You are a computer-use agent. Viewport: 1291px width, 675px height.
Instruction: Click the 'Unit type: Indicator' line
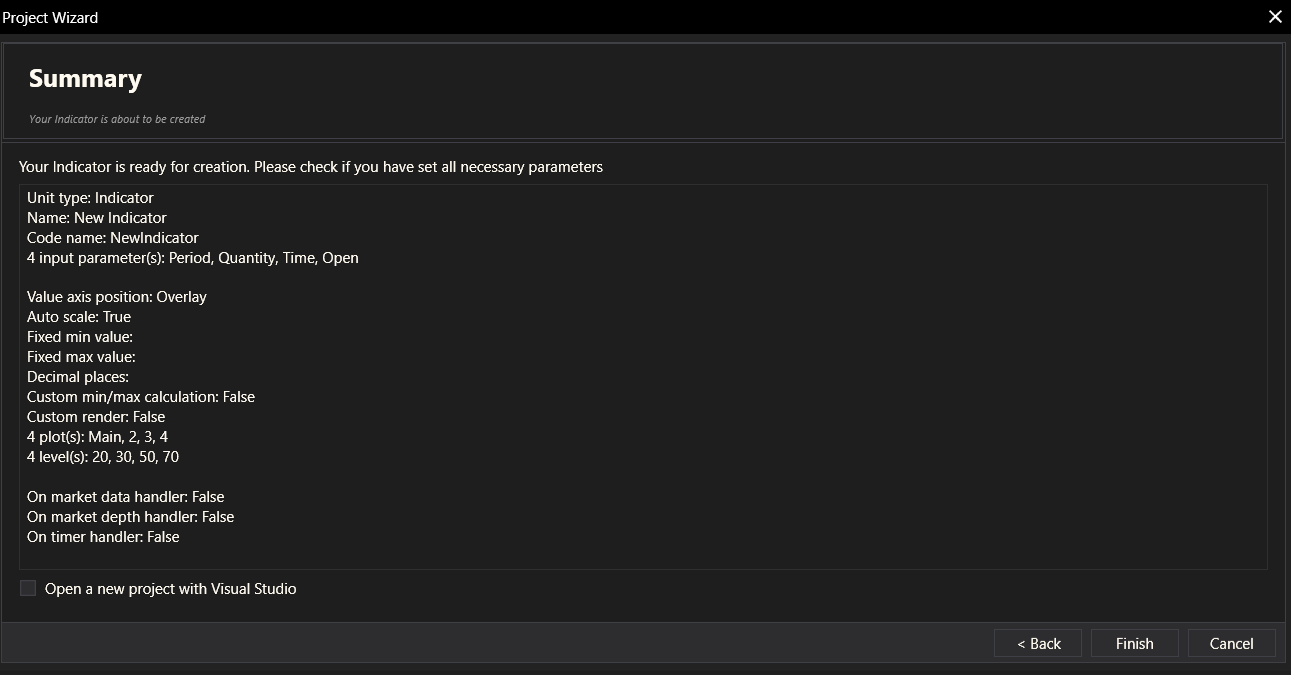90,198
